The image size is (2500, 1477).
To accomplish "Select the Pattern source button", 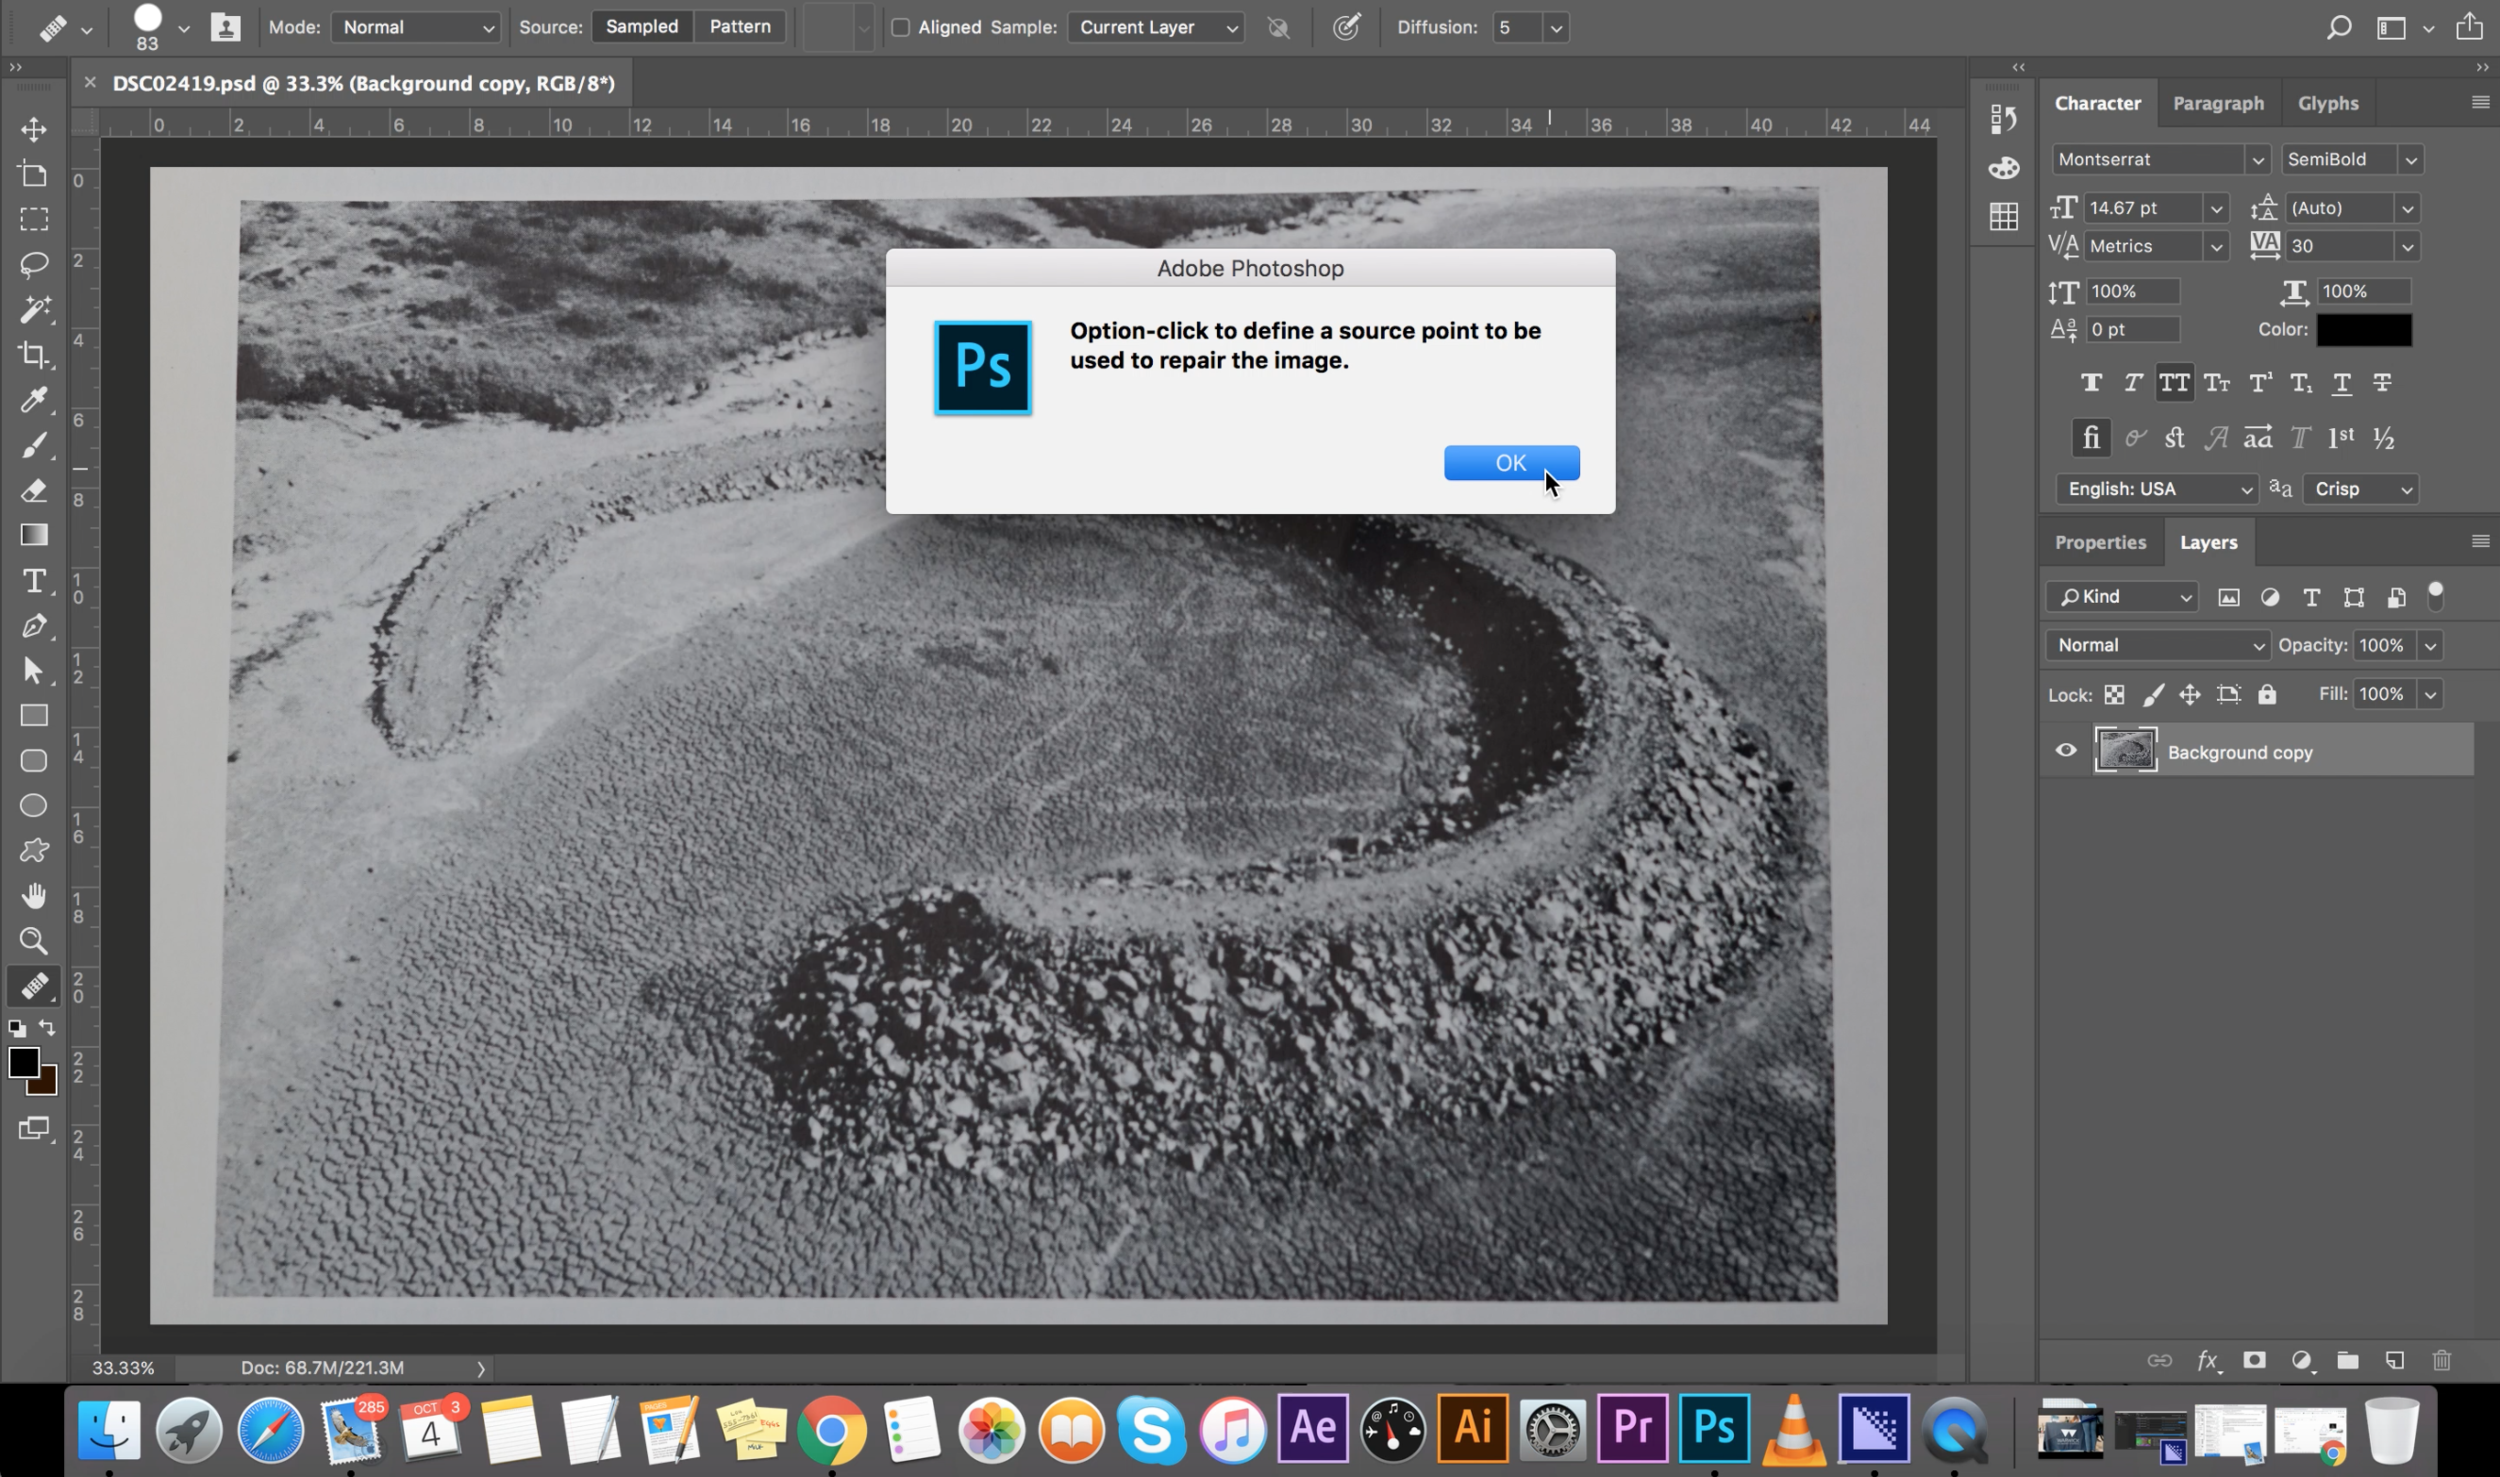I will pos(739,27).
